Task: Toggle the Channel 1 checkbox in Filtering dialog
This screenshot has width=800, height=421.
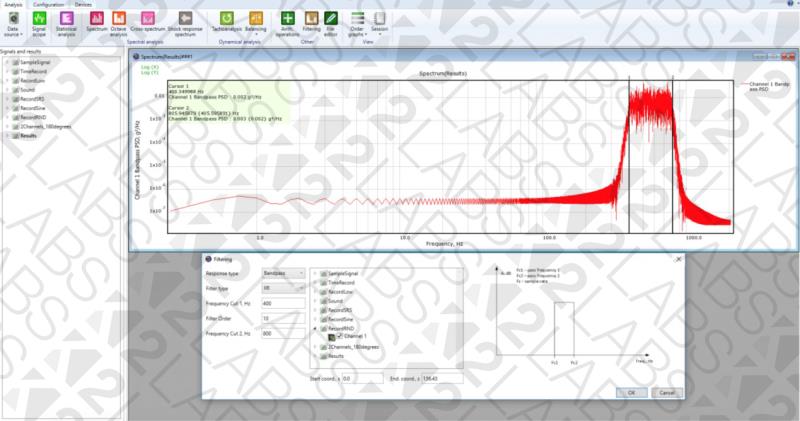Action: click(340, 336)
